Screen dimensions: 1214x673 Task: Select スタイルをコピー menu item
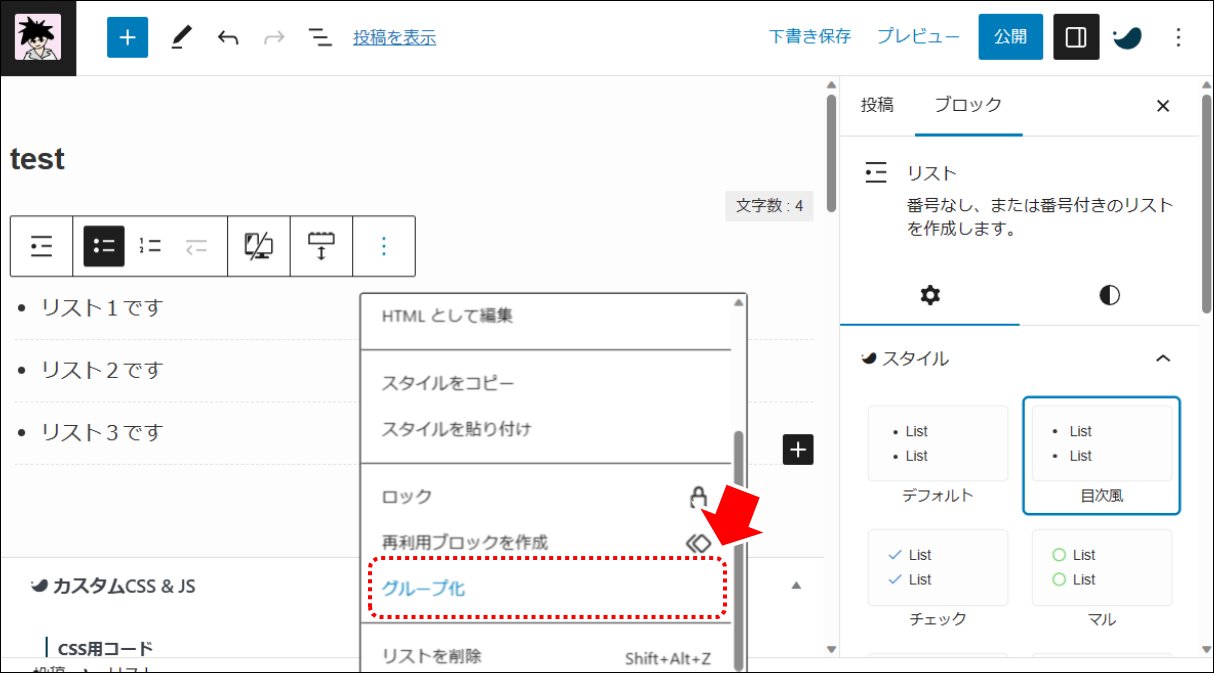click(448, 383)
